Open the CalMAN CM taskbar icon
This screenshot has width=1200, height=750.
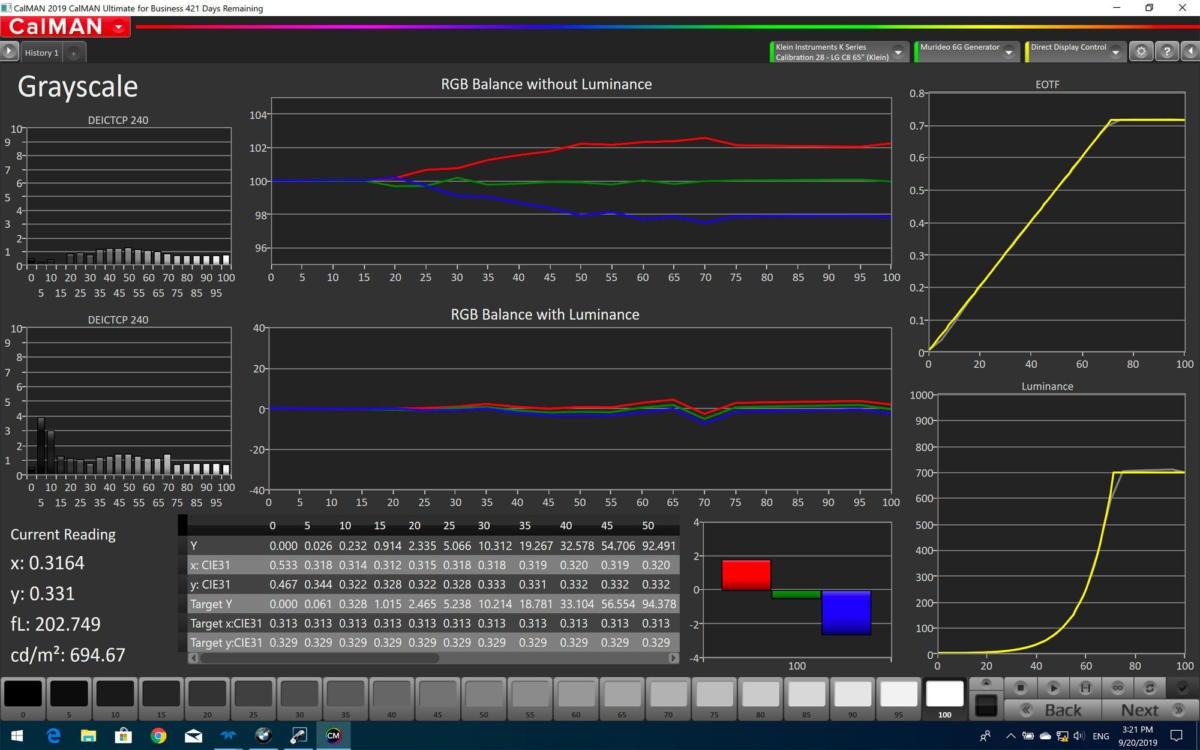333,735
